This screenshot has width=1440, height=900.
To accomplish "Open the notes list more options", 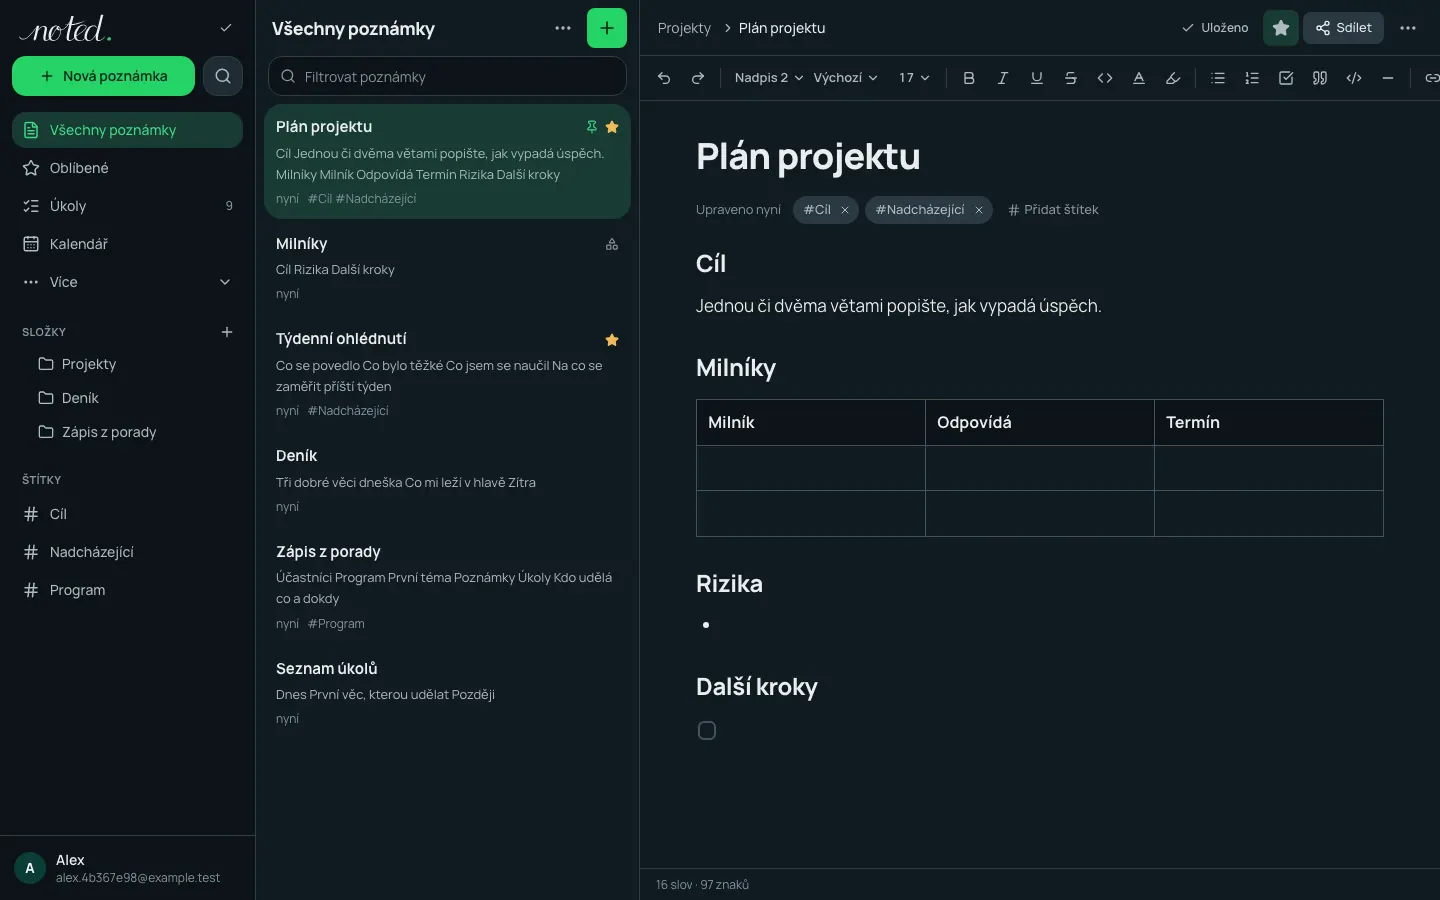I will [563, 28].
